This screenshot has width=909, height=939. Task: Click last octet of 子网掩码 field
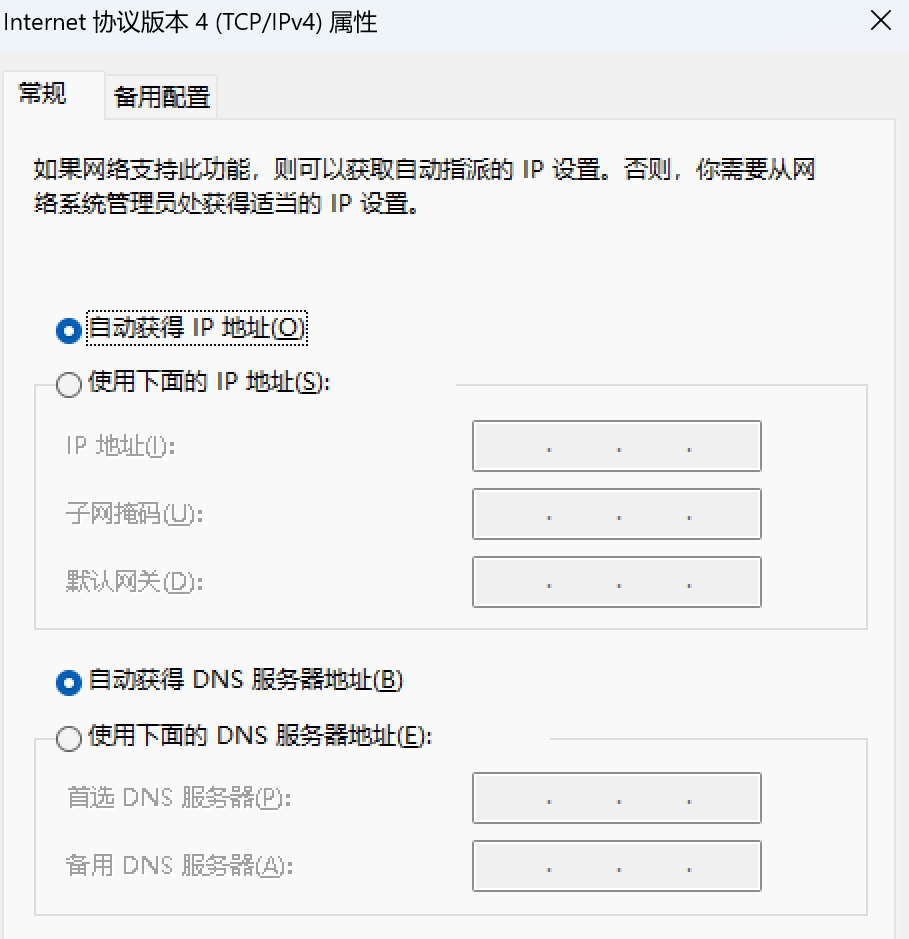(x=725, y=514)
